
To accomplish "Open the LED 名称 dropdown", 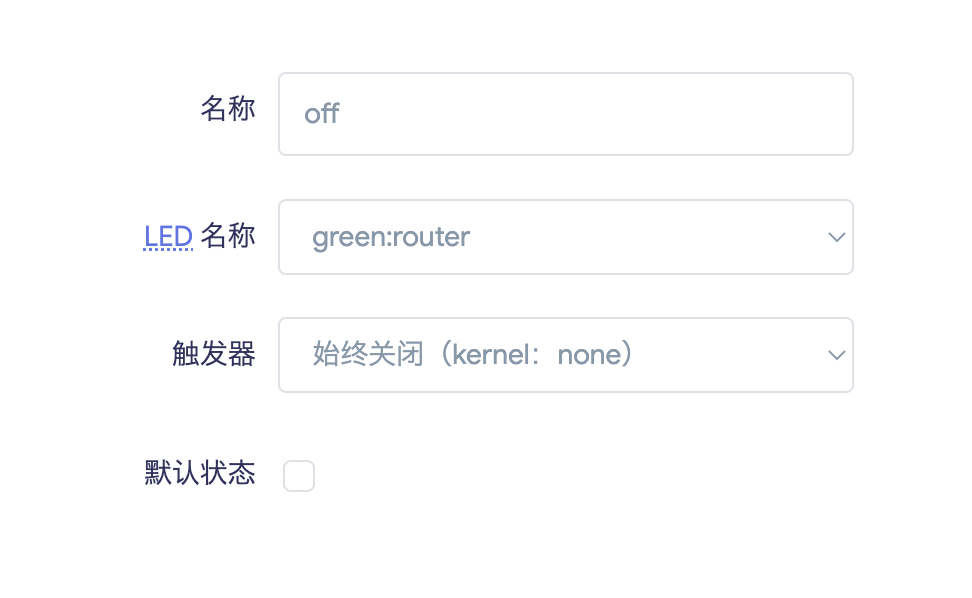I will 566,237.
